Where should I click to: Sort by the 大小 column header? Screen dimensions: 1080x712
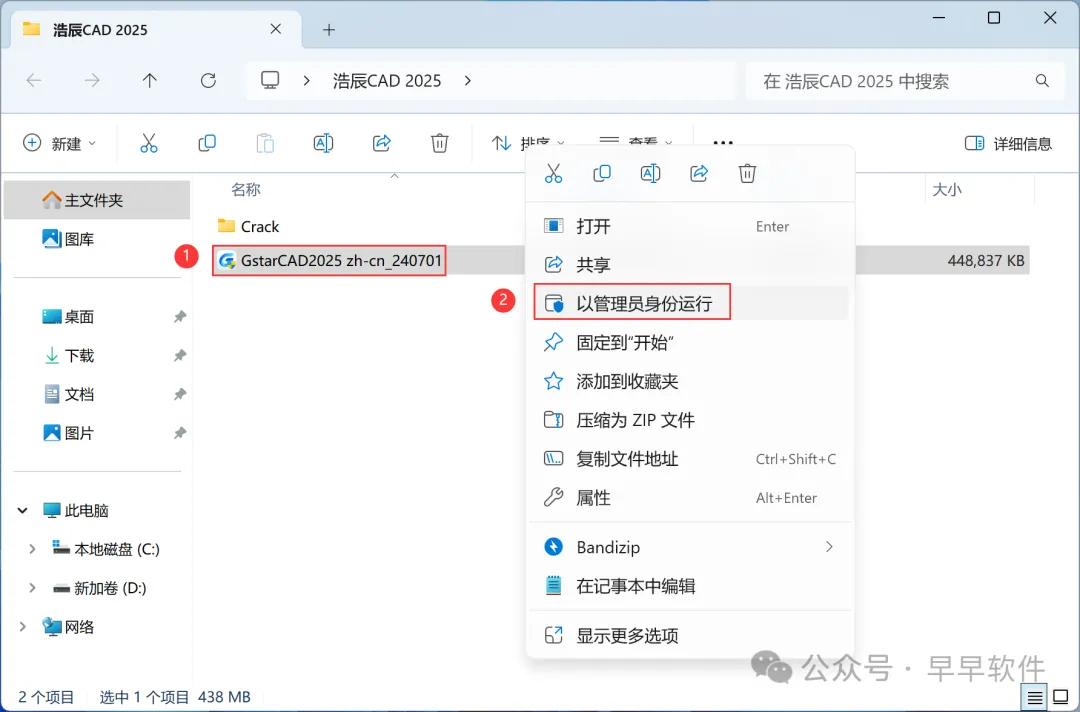coord(947,189)
